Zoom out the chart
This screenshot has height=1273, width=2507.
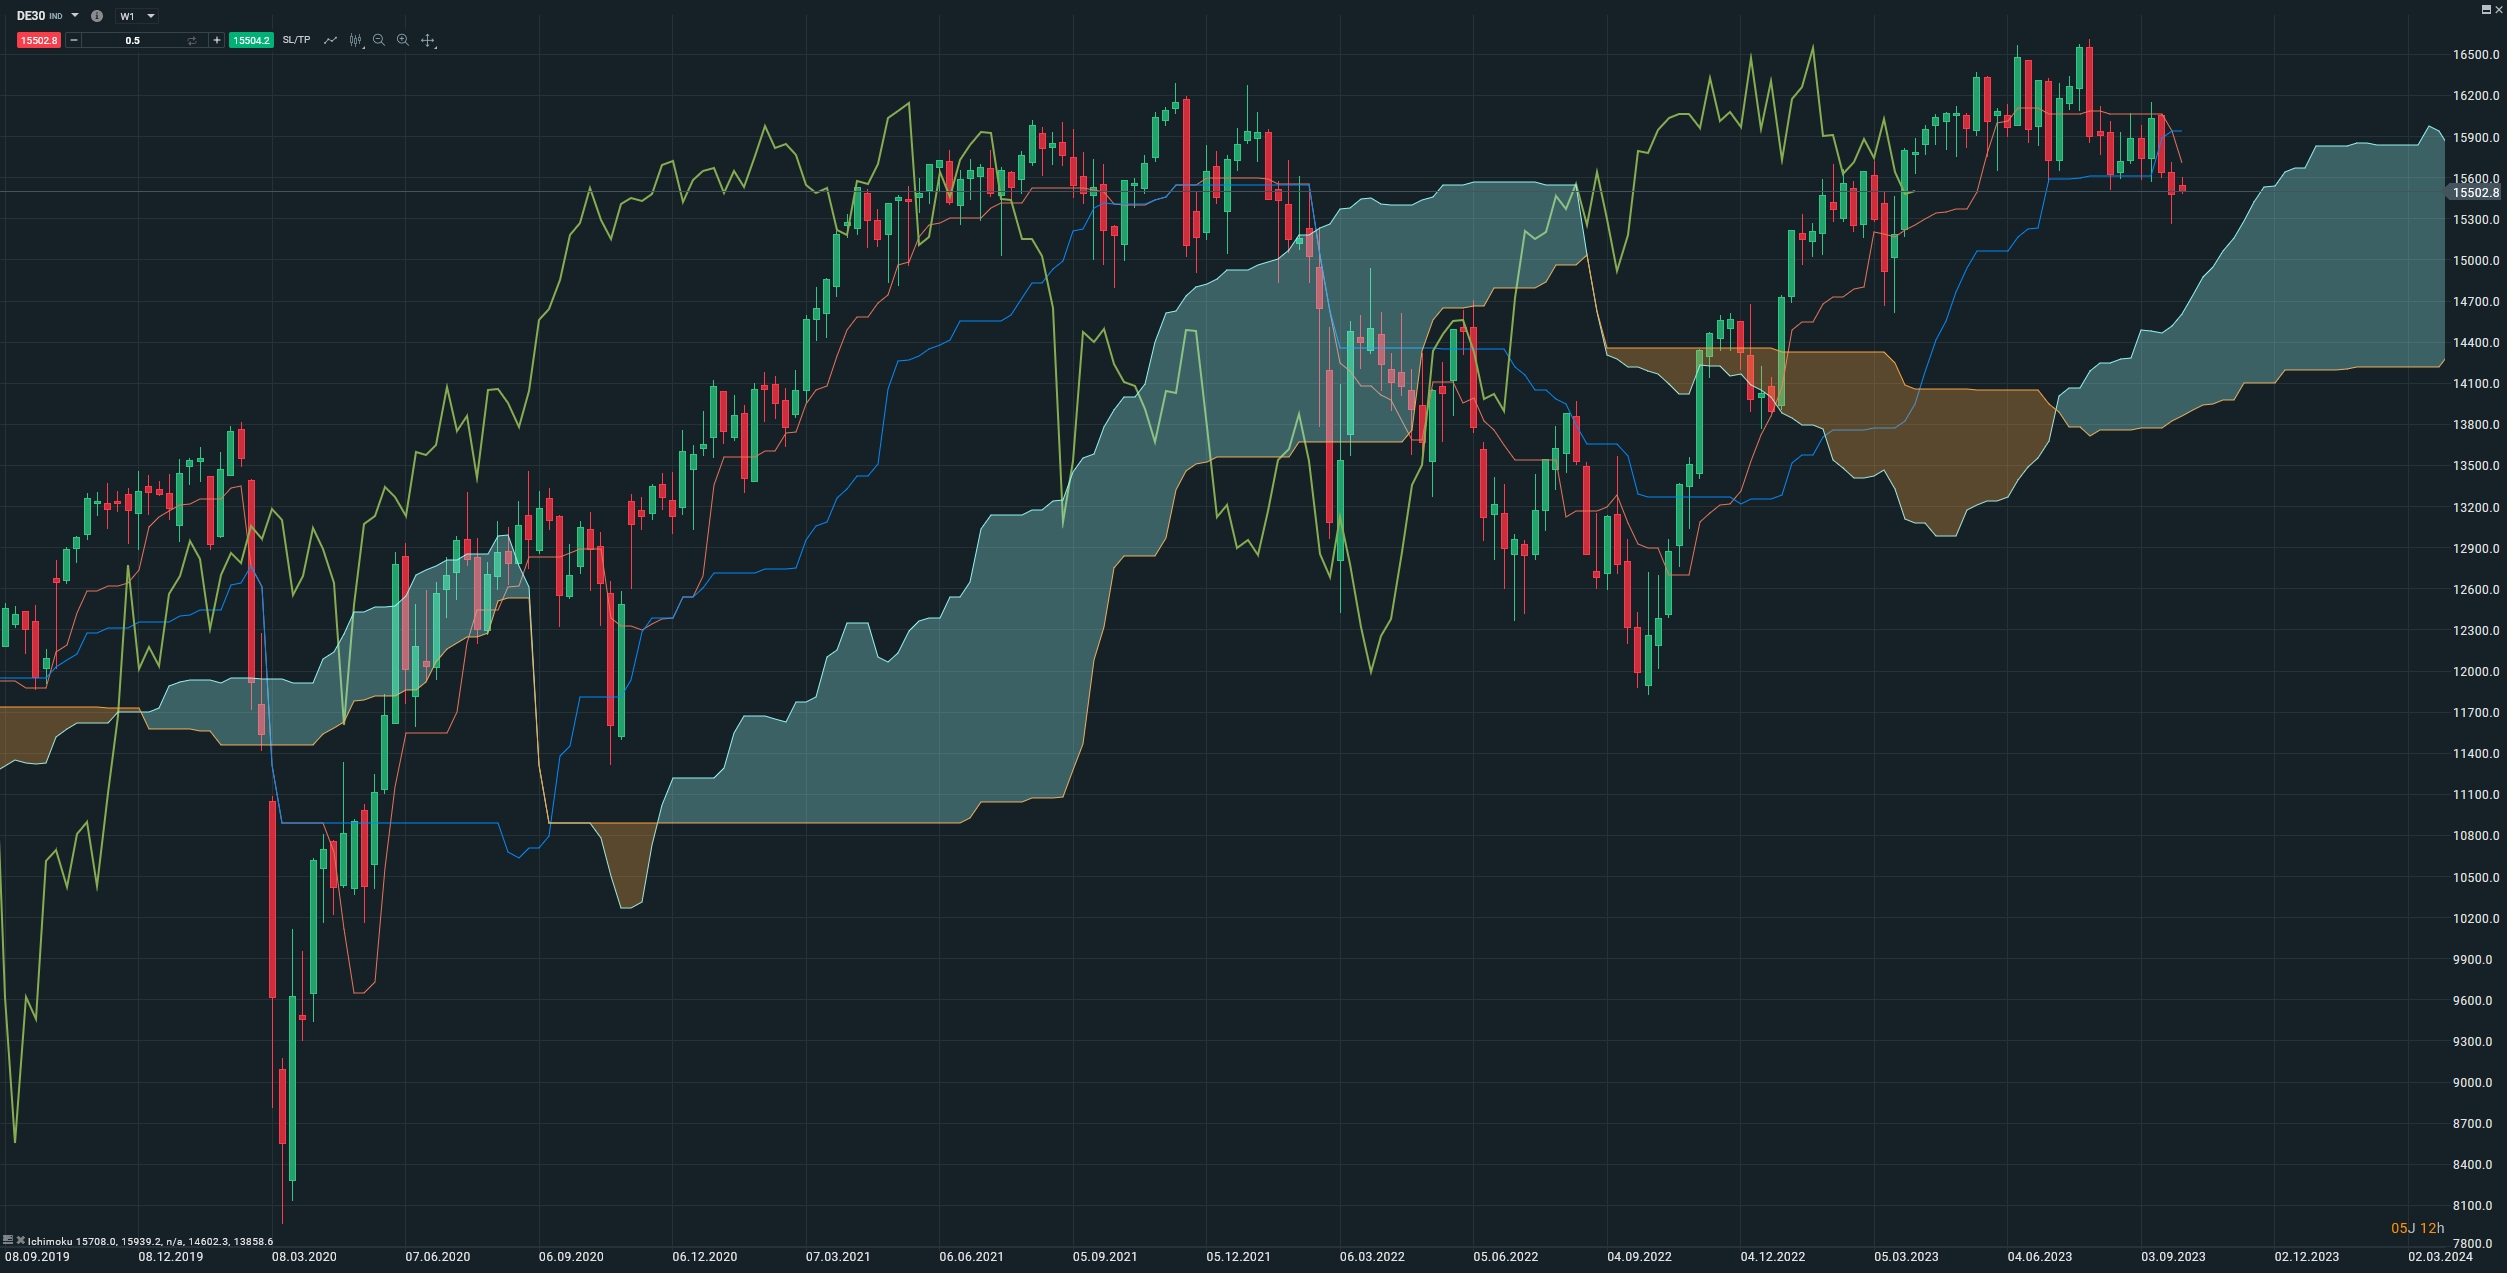(x=379, y=40)
